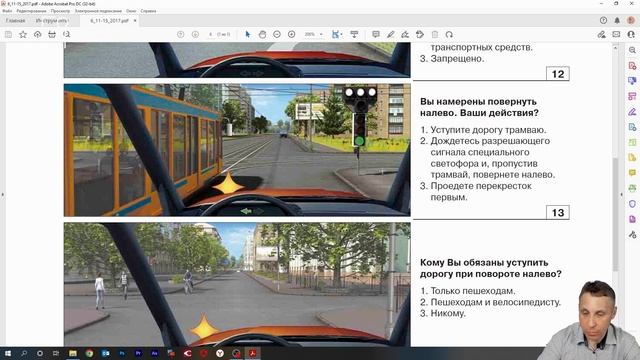
Task: Select the Hand pan tool
Action: (x=262, y=35)
